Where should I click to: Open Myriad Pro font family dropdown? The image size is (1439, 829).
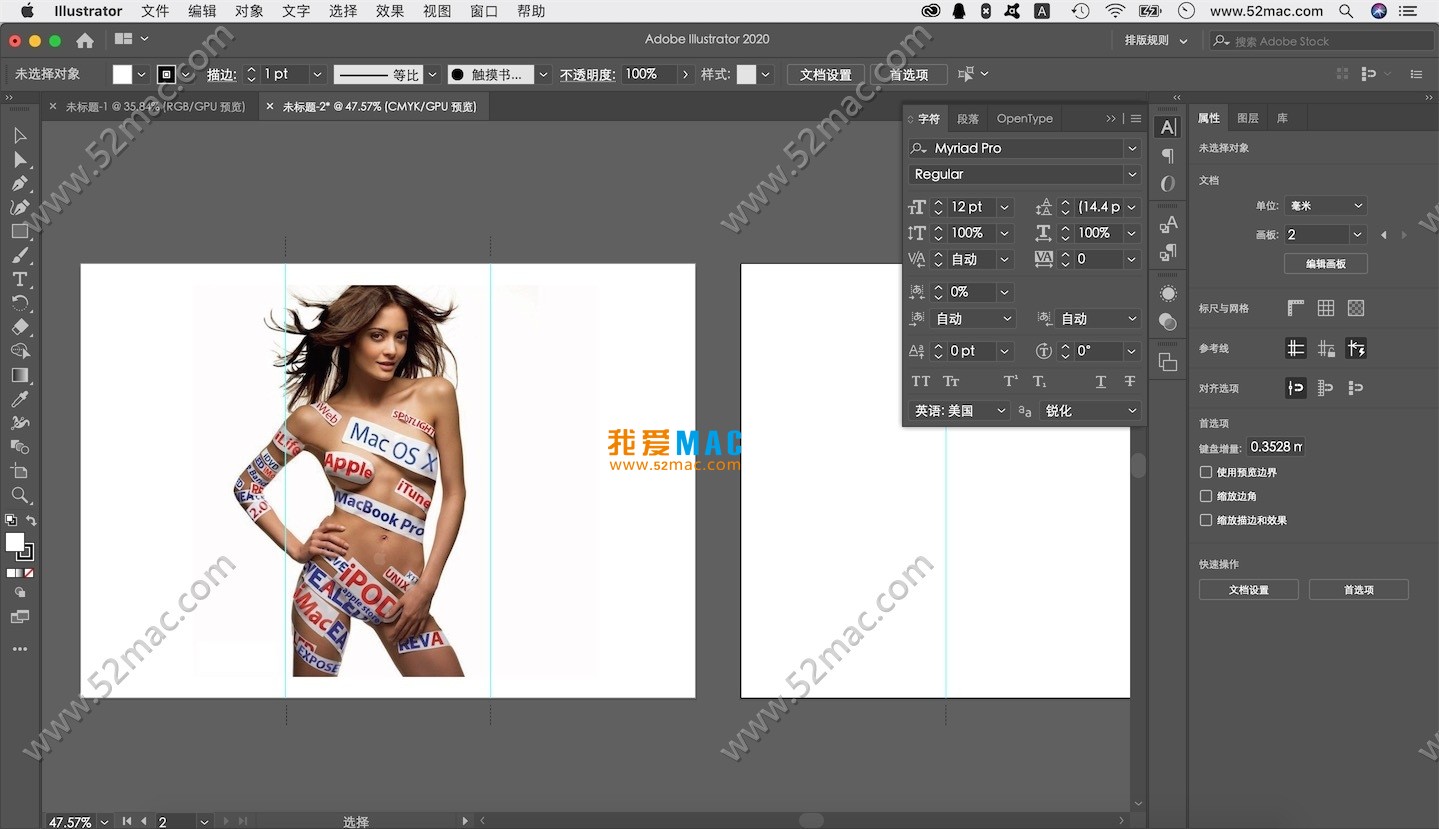coord(1132,148)
